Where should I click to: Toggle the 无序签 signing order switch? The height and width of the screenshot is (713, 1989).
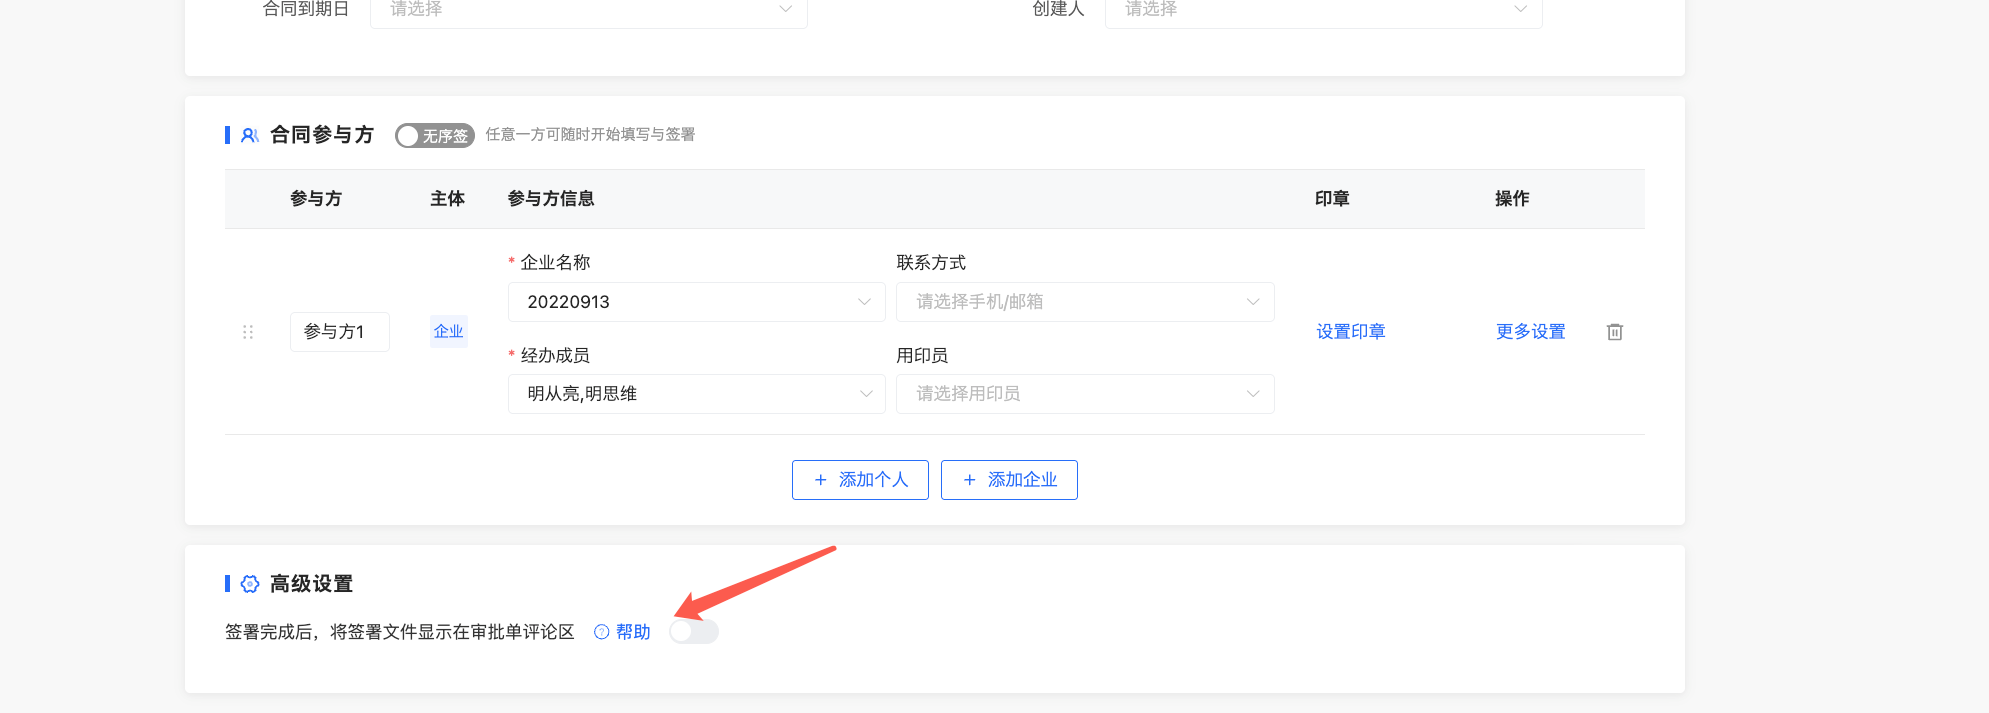pyautogui.click(x=434, y=135)
